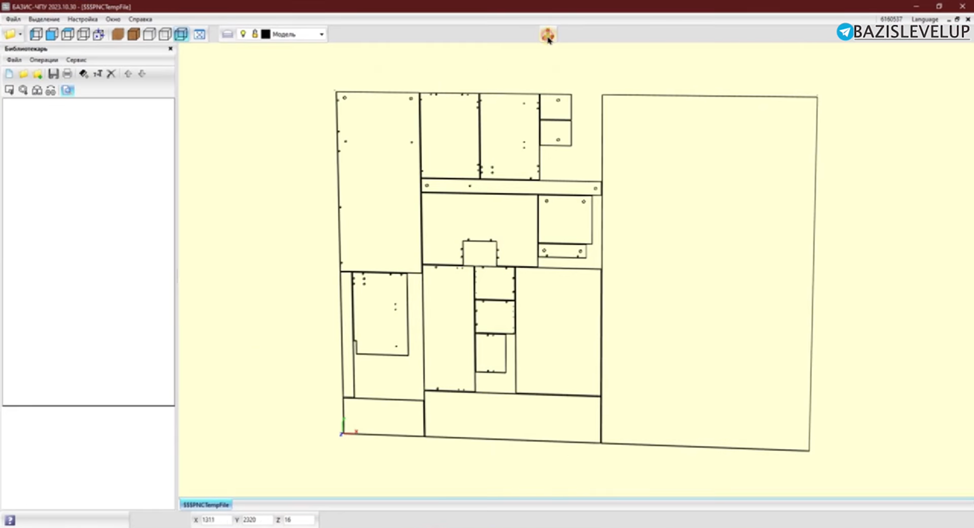The height and width of the screenshot is (528, 974).
Task: Open the Сервис menu in Библиотекарь
Action: [76, 60]
